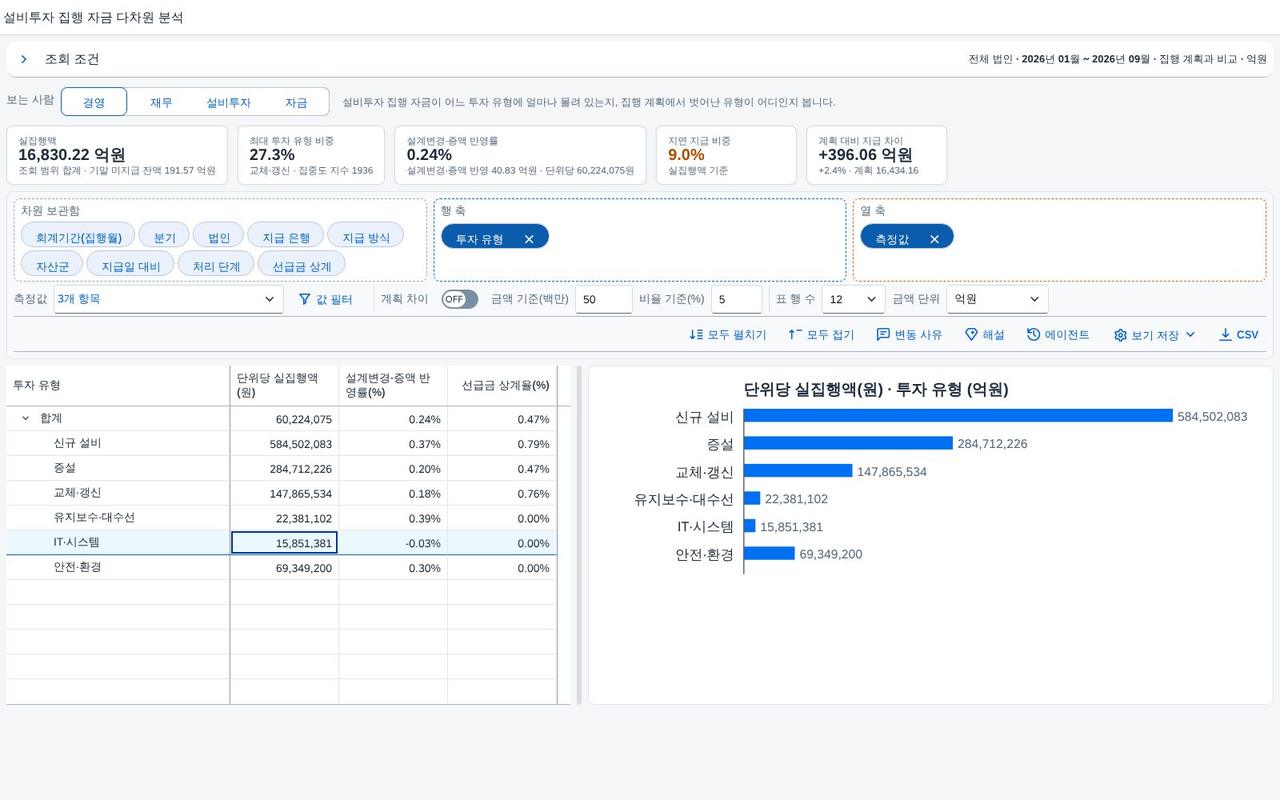Open the 측정값 3개 항목 dropdown
Viewport: 1280px width, 800px height.
point(168,299)
